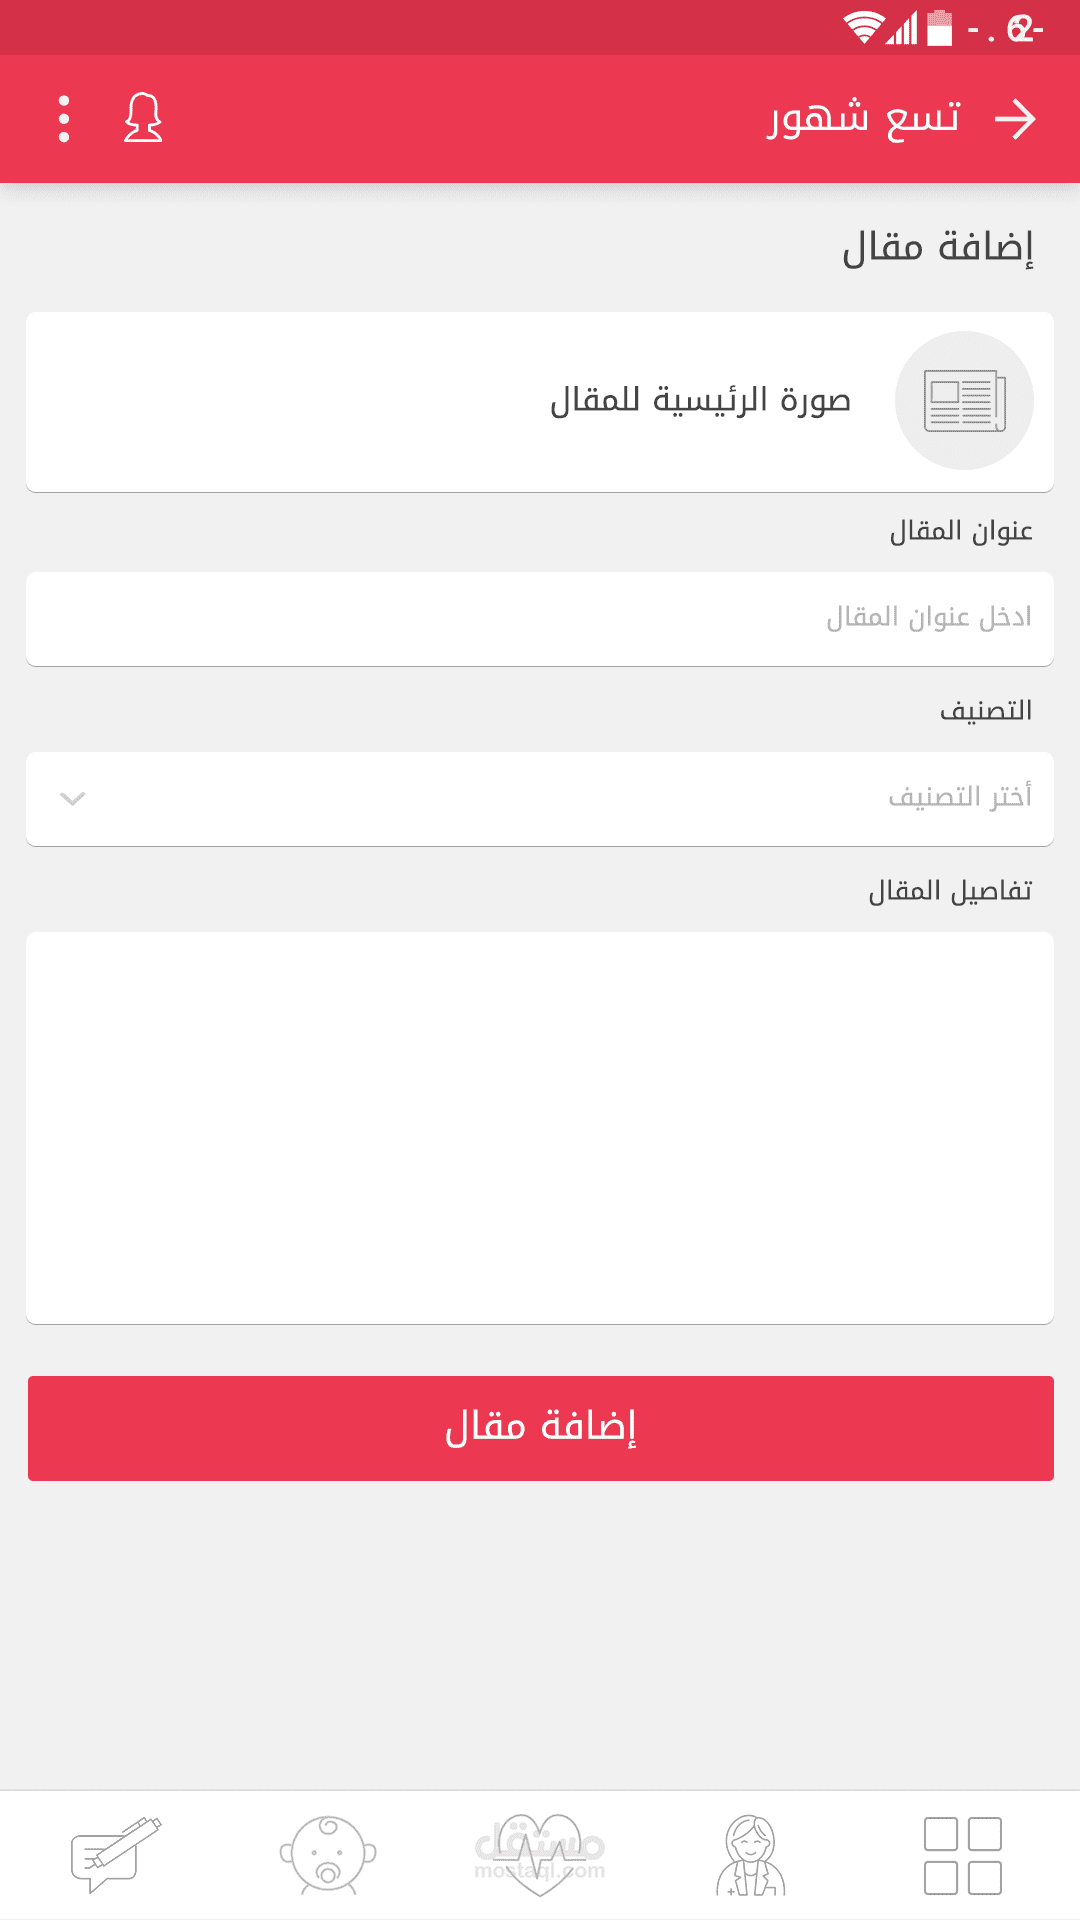Tap the battery indicator in status bar

940,28
